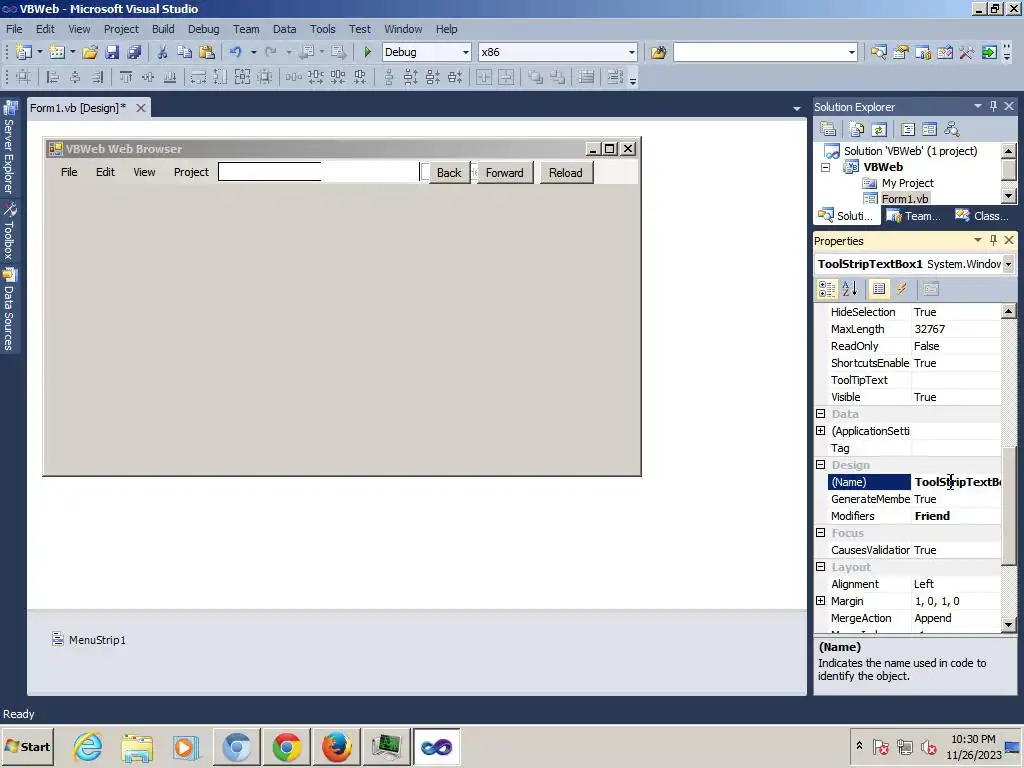The width and height of the screenshot is (1024, 768).
Task: Select the My Project node
Action: click(907, 183)
